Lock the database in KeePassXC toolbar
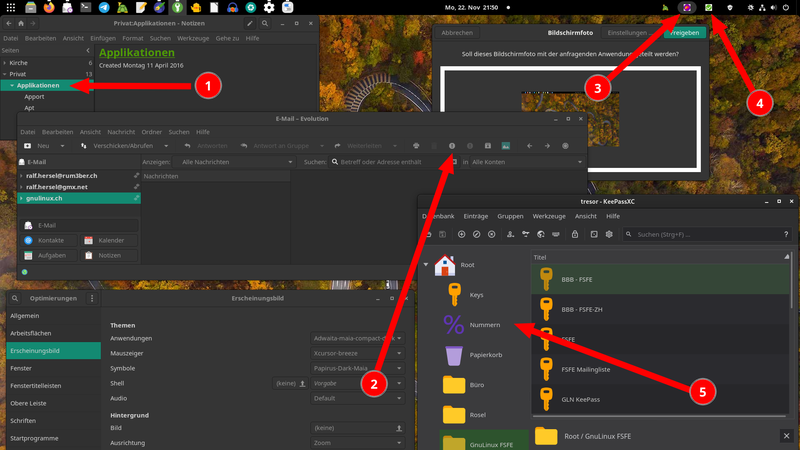This screenshot has height=450, width=800. [575, 234]
